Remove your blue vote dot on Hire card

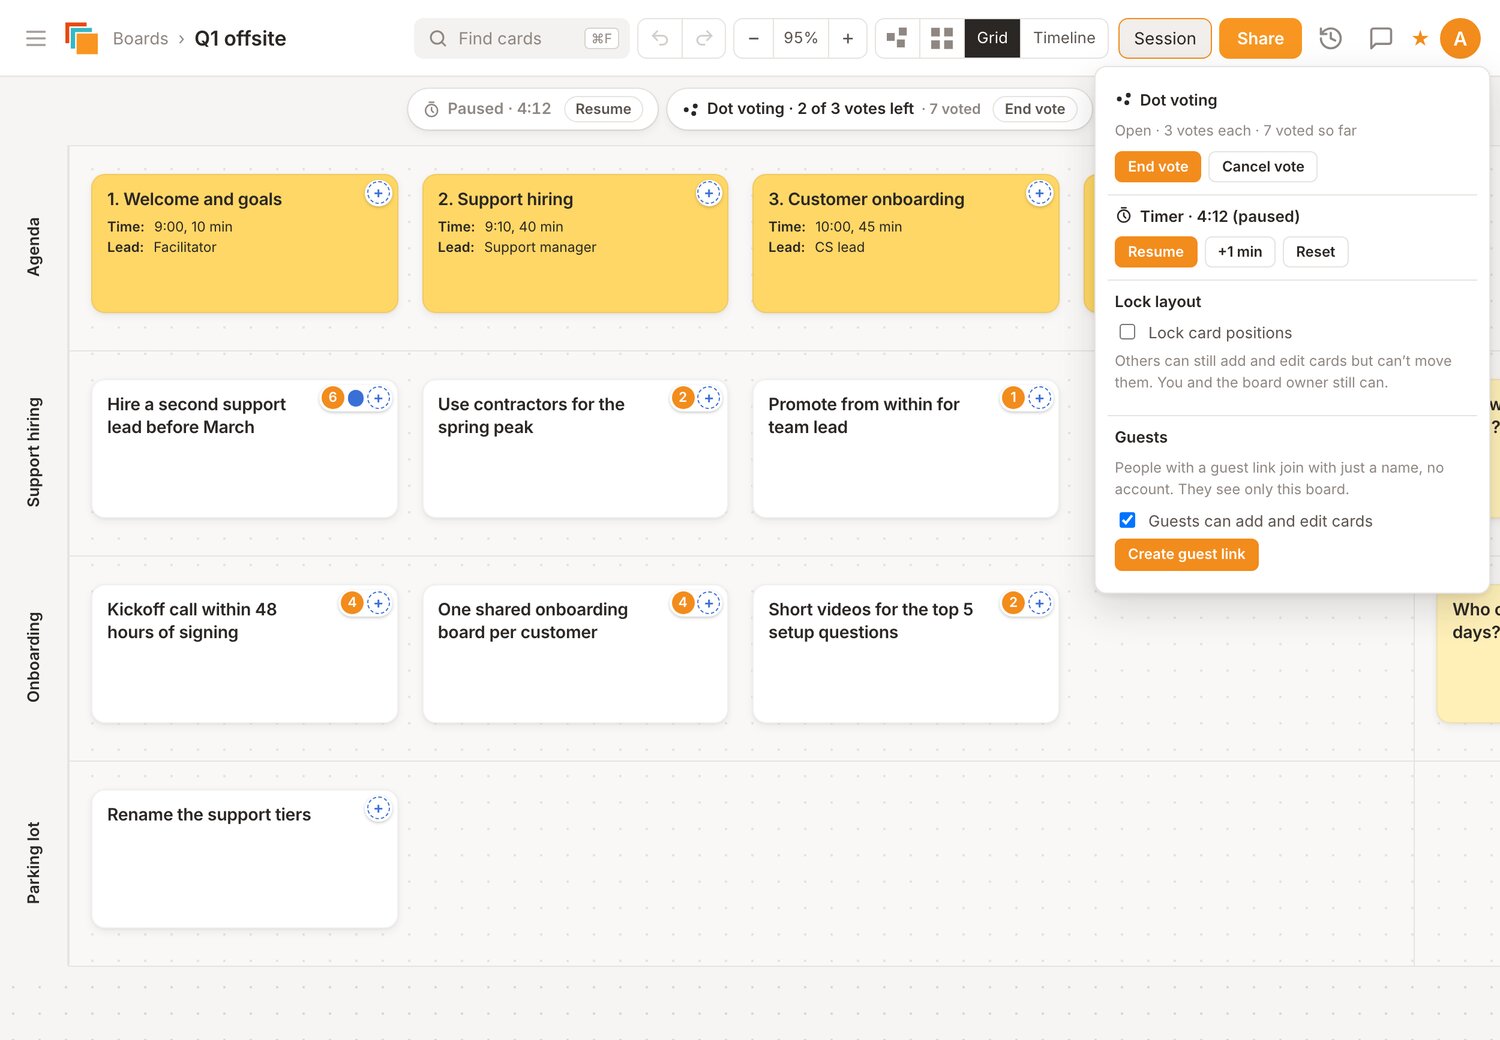pyautogui.click(x=355, y=398)
